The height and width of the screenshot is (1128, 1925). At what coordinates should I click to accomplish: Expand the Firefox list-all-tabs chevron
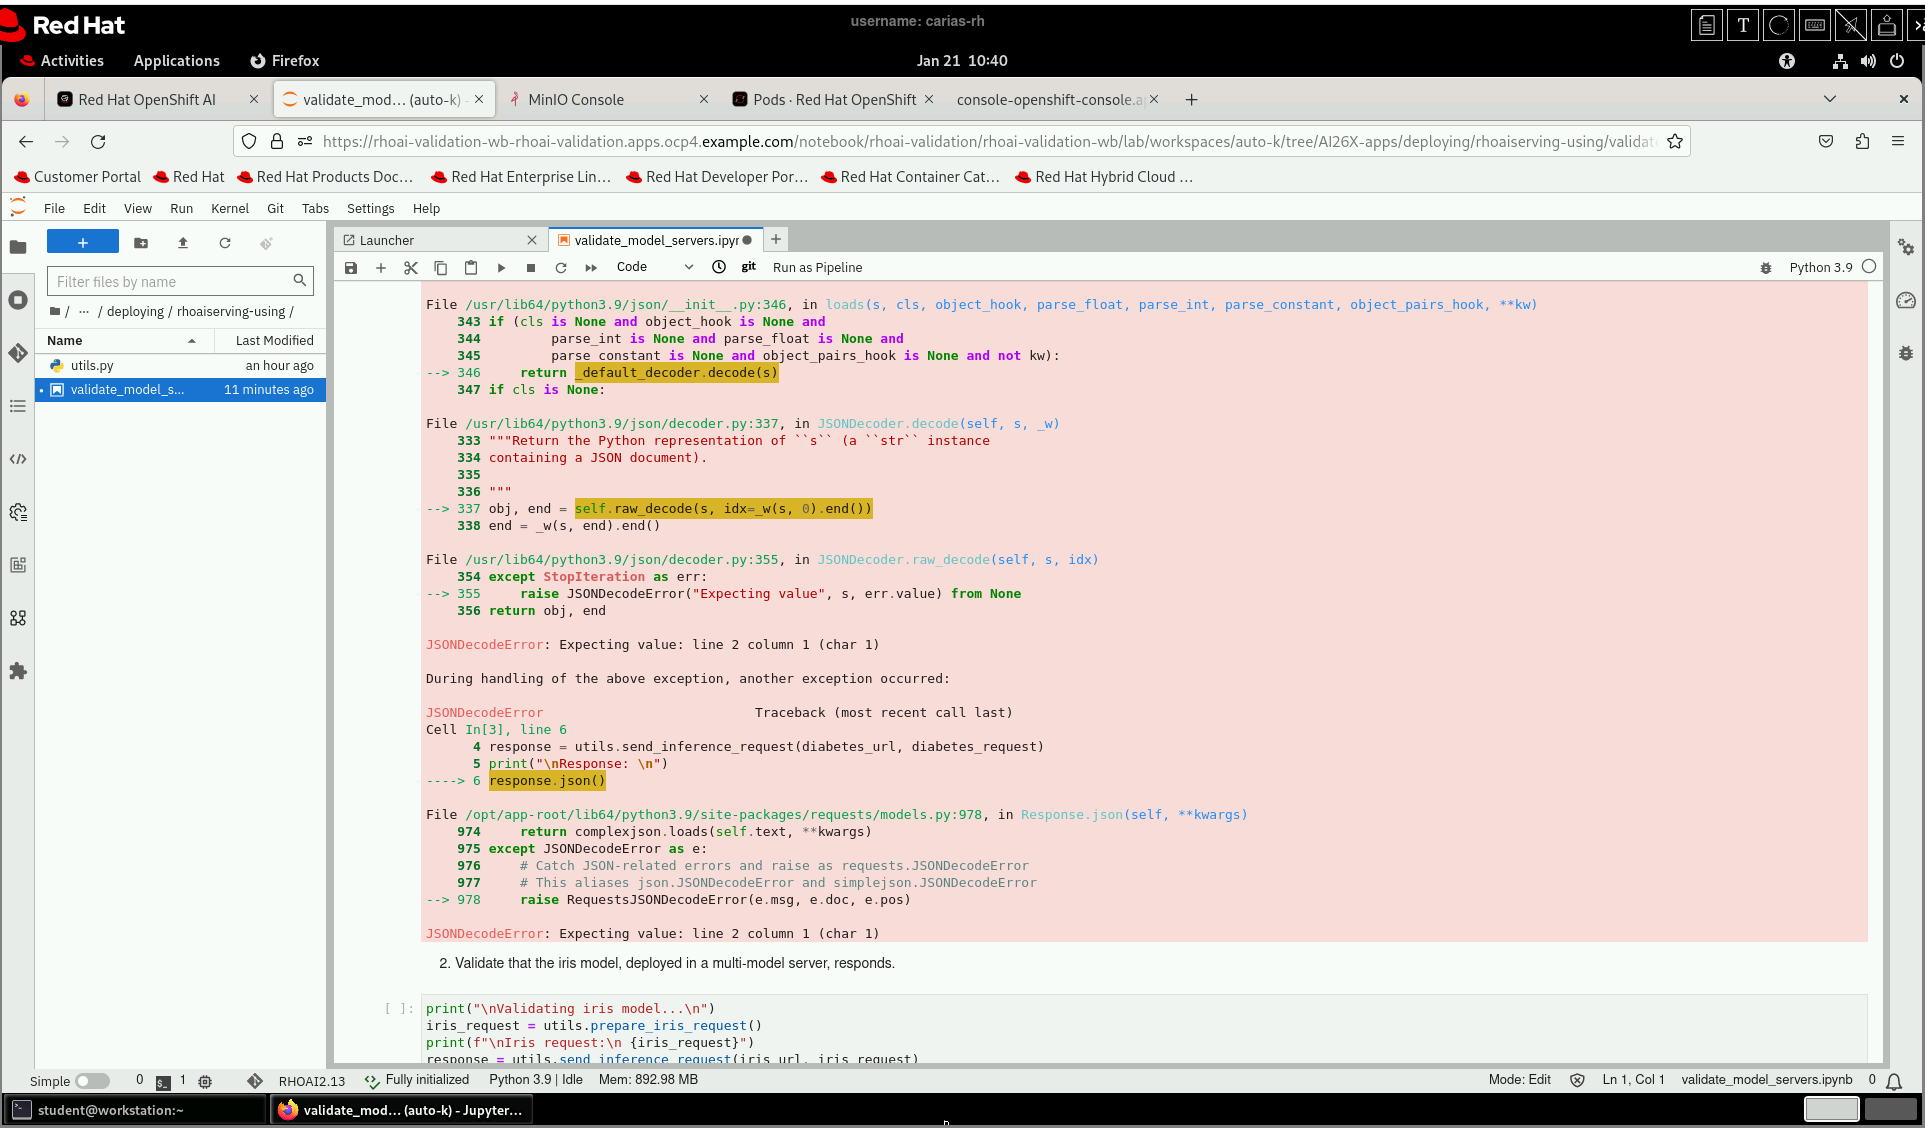point(1829,99)
